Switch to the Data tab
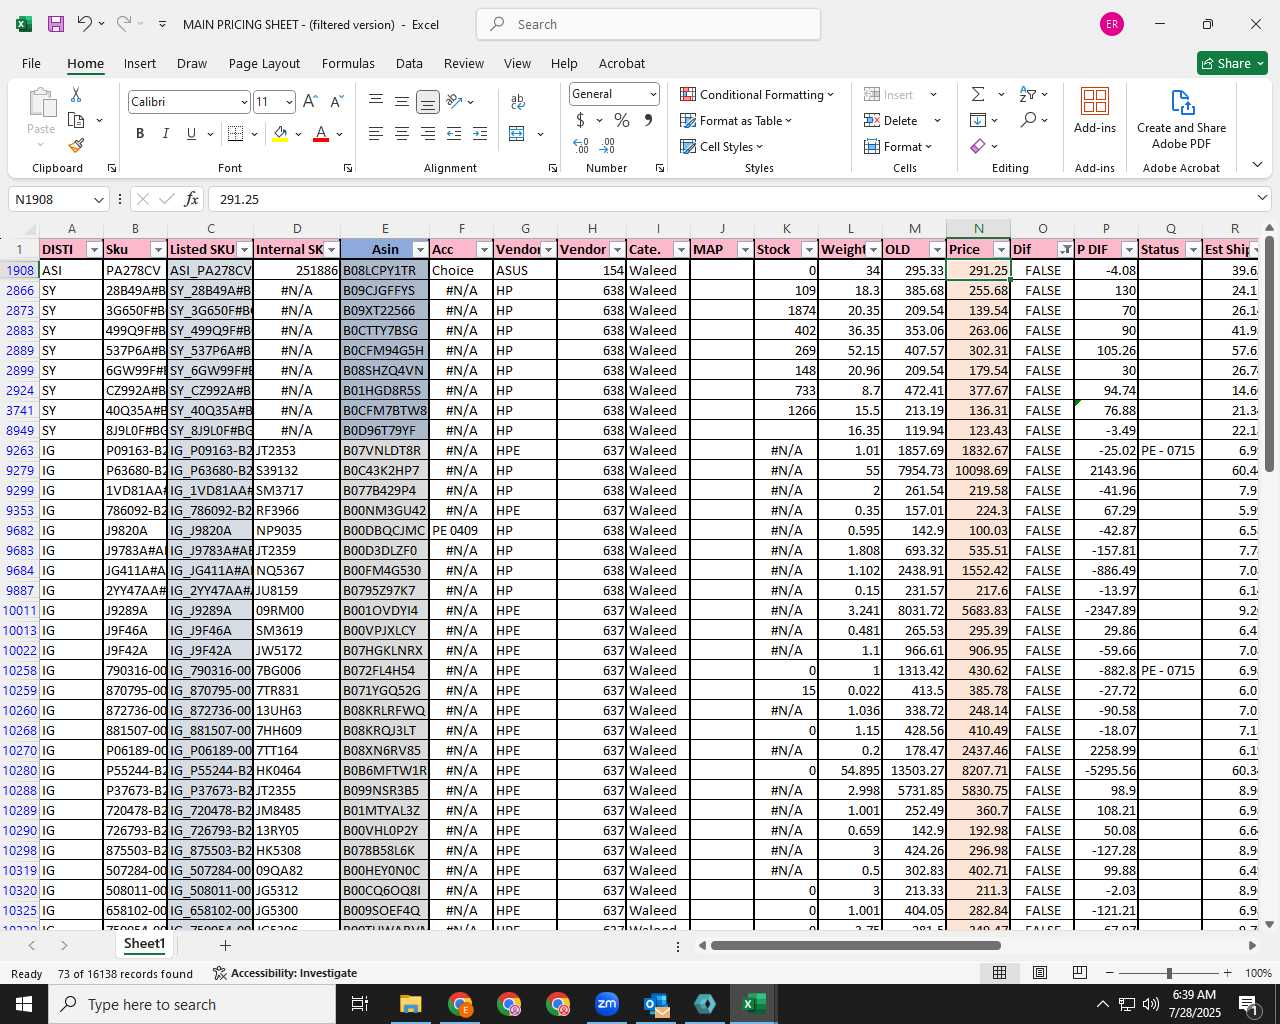 (409, 63)
